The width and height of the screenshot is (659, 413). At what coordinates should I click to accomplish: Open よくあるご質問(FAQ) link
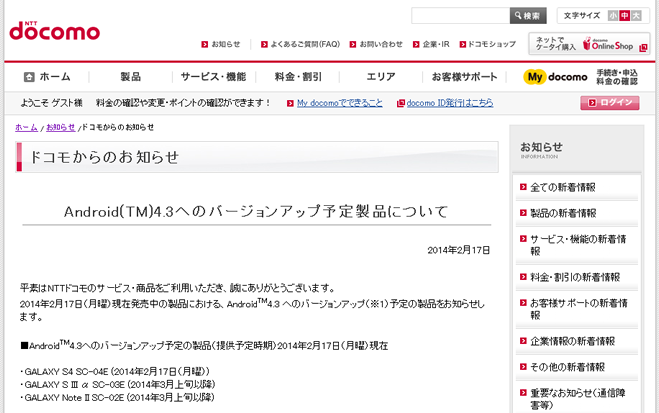click(x=305, y=44)
